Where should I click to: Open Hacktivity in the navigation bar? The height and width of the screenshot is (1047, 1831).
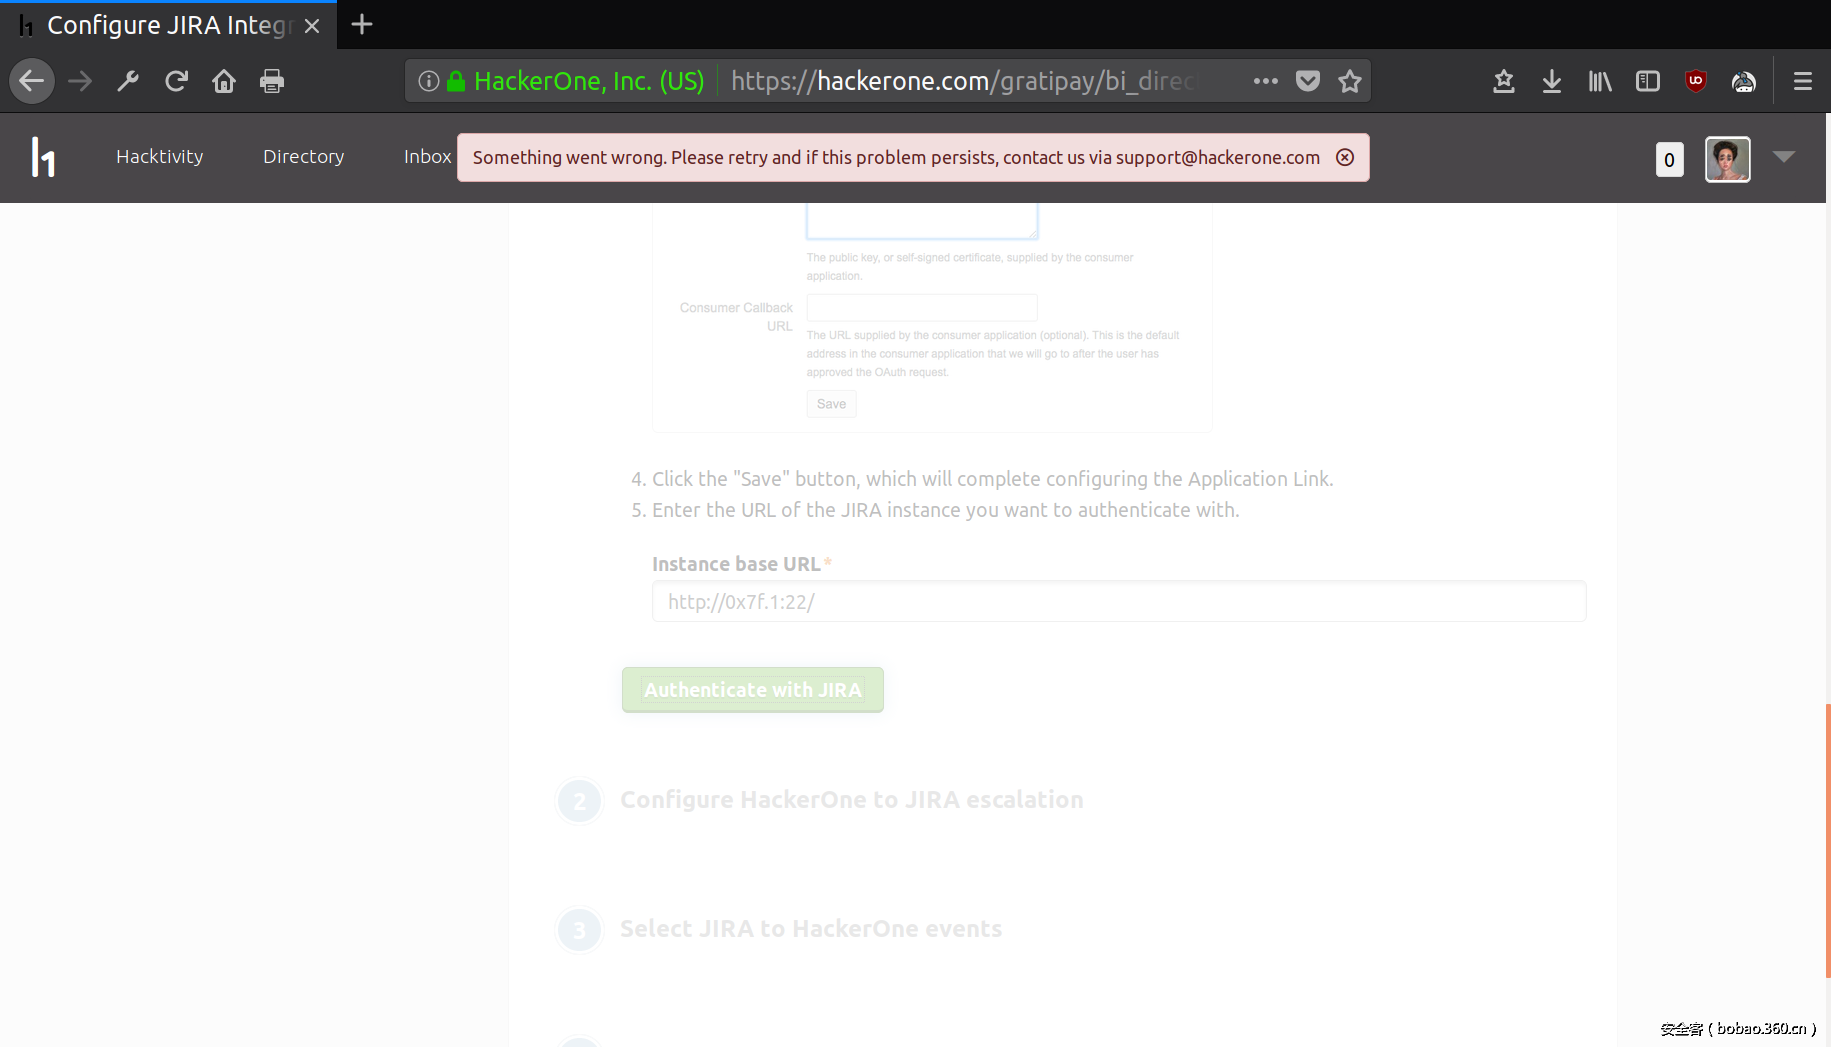point(160,157)
